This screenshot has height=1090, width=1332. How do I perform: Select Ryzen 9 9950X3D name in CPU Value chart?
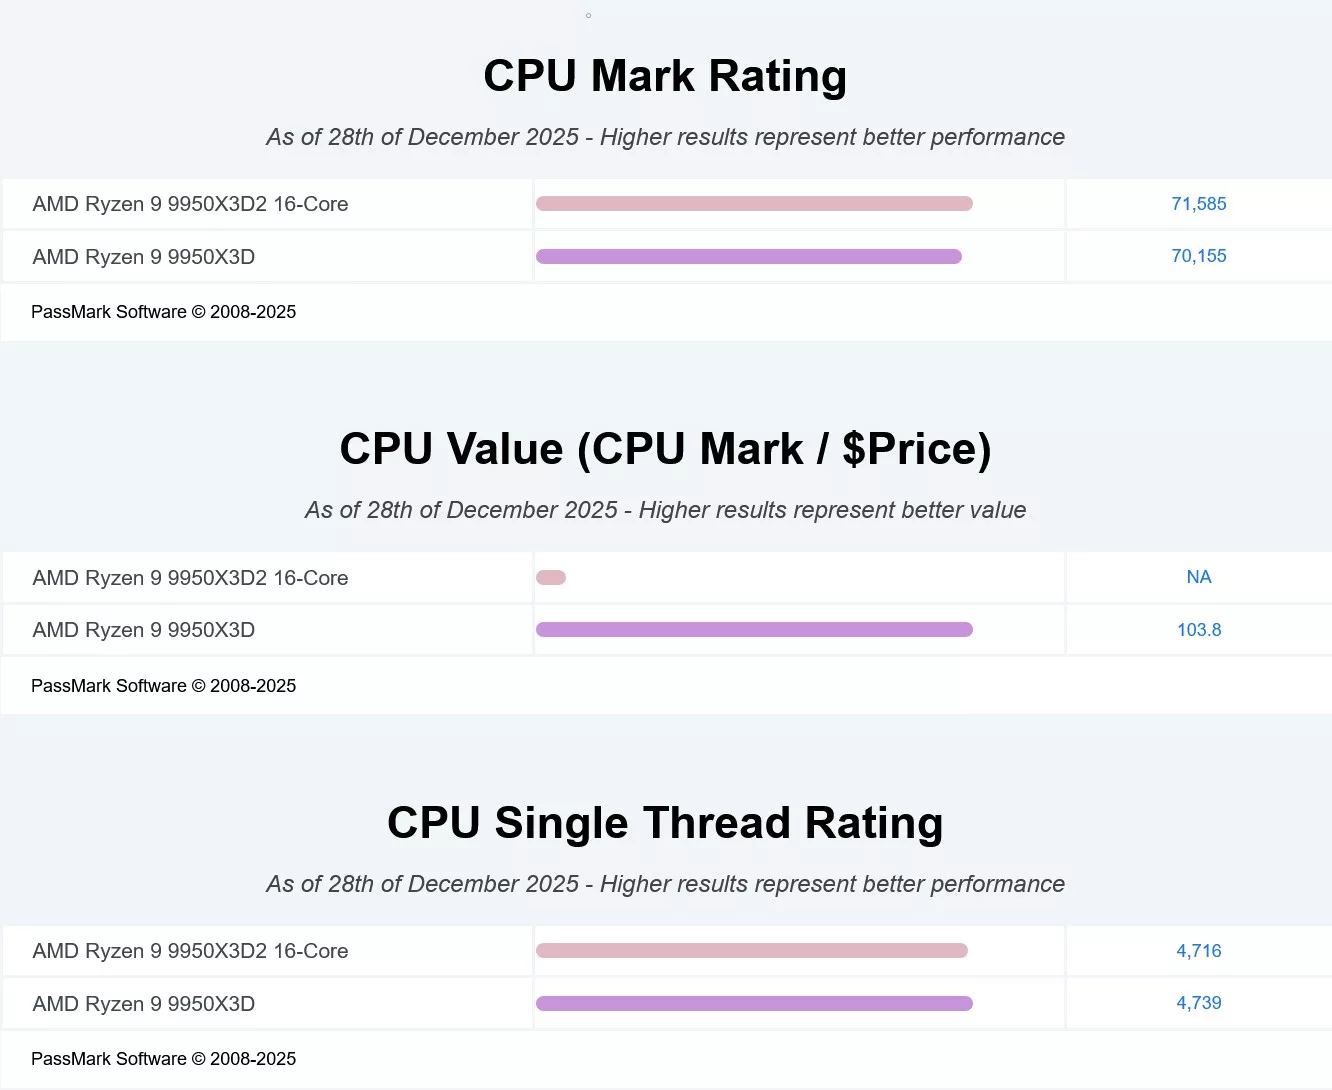tap(143, 630)
